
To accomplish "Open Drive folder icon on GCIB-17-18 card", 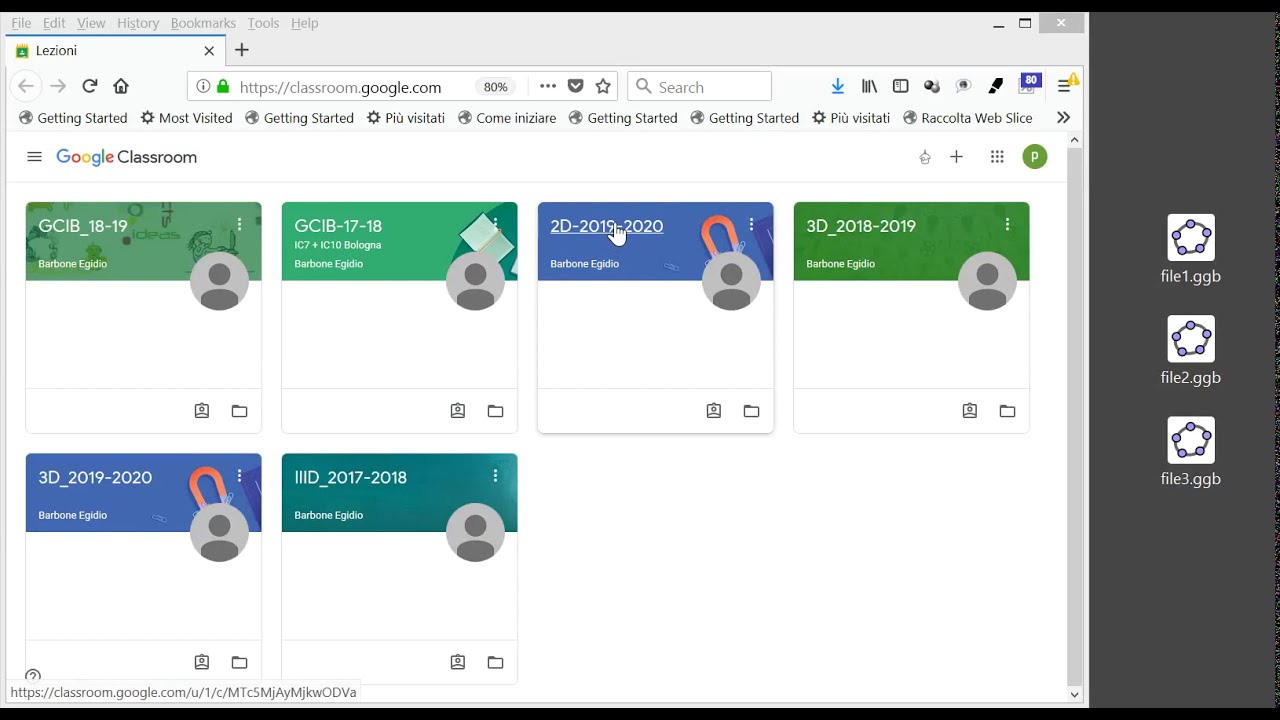I will pyautogui.click(x=495, y=411).
